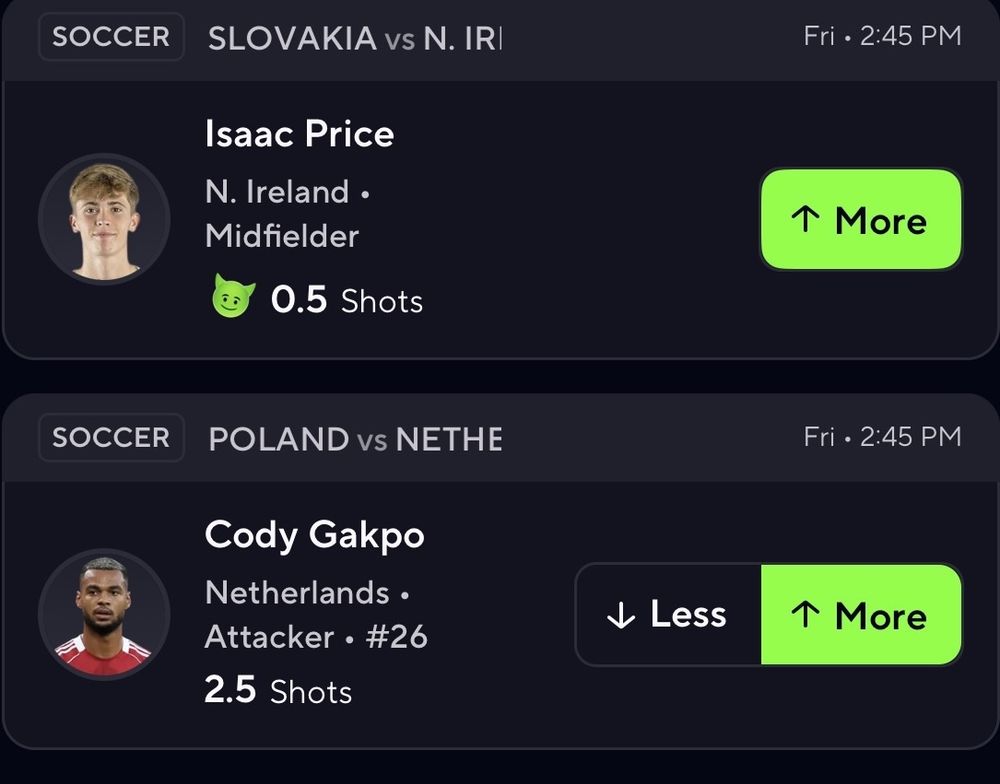Screen dimensions: 1000x784
Task: Open the Poland vs Netherlands matchup
Action: point(355,439)
